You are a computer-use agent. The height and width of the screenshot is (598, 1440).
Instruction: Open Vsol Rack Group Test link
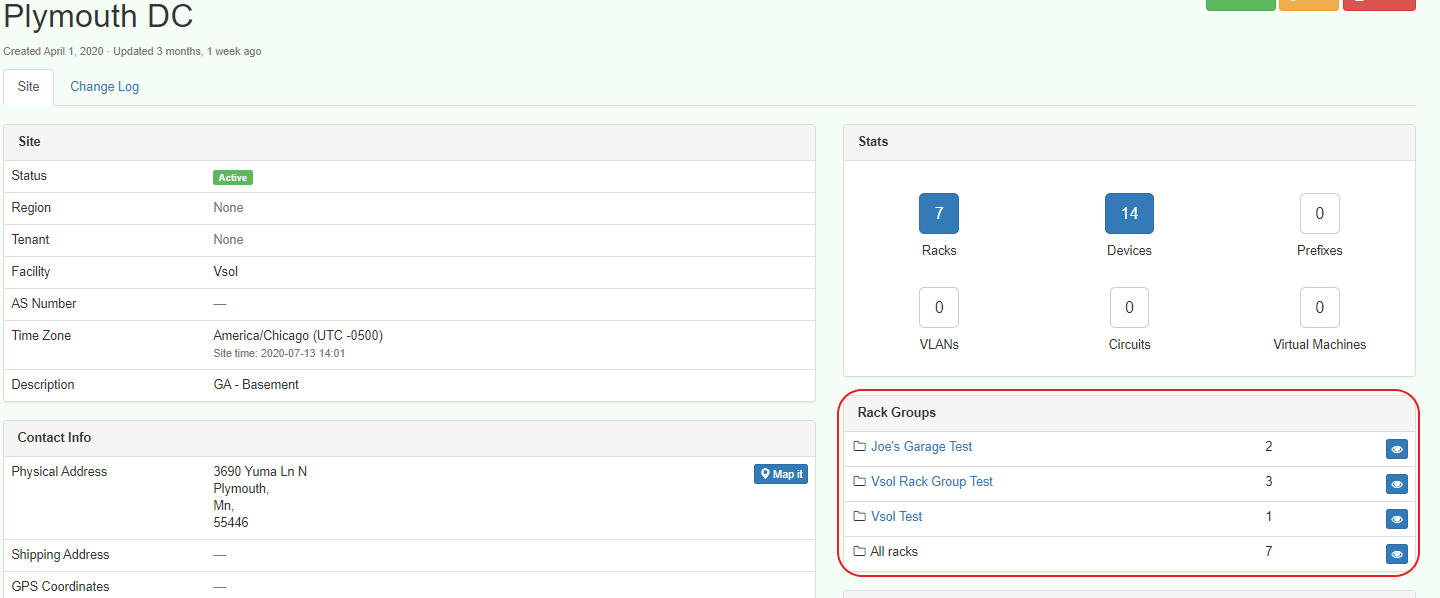pyautogui.click(x=932, y=482)
